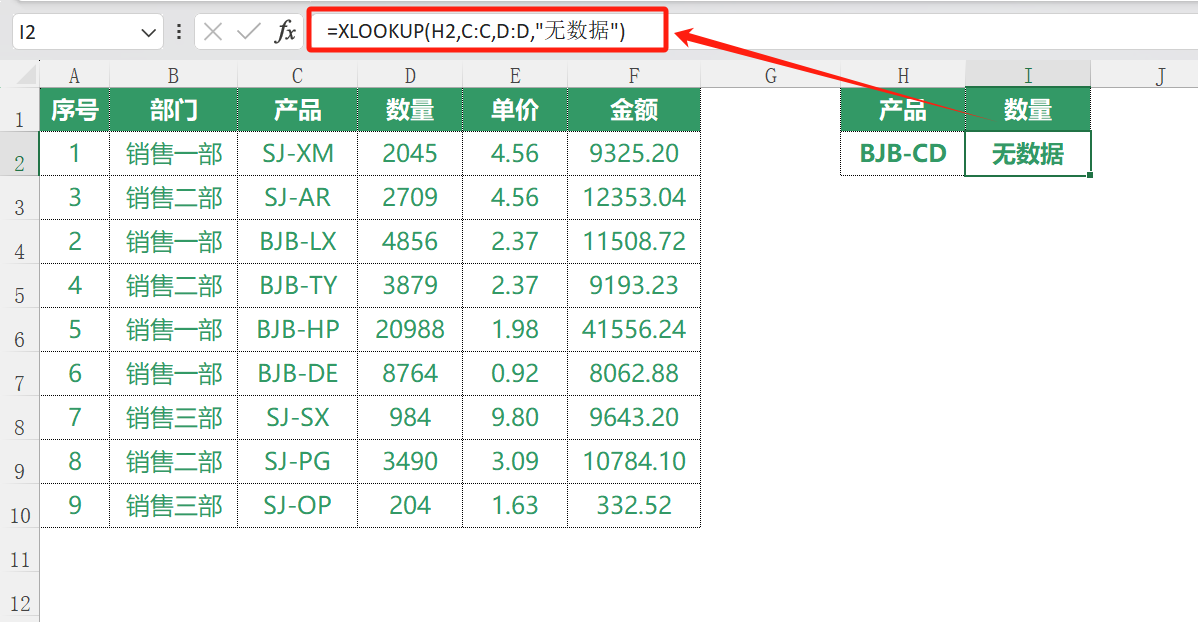Click the quantity cell 20988
Image resolution: width=1198 pixels, height=622 pixels.
[410, 329]
